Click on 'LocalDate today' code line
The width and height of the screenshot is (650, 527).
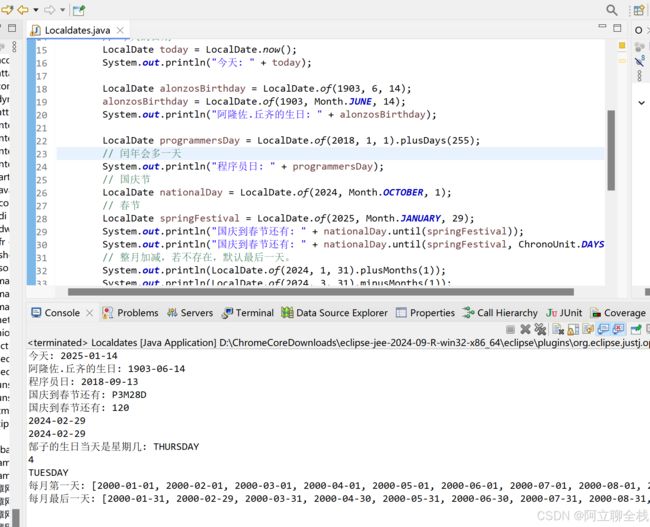[199, 50]
